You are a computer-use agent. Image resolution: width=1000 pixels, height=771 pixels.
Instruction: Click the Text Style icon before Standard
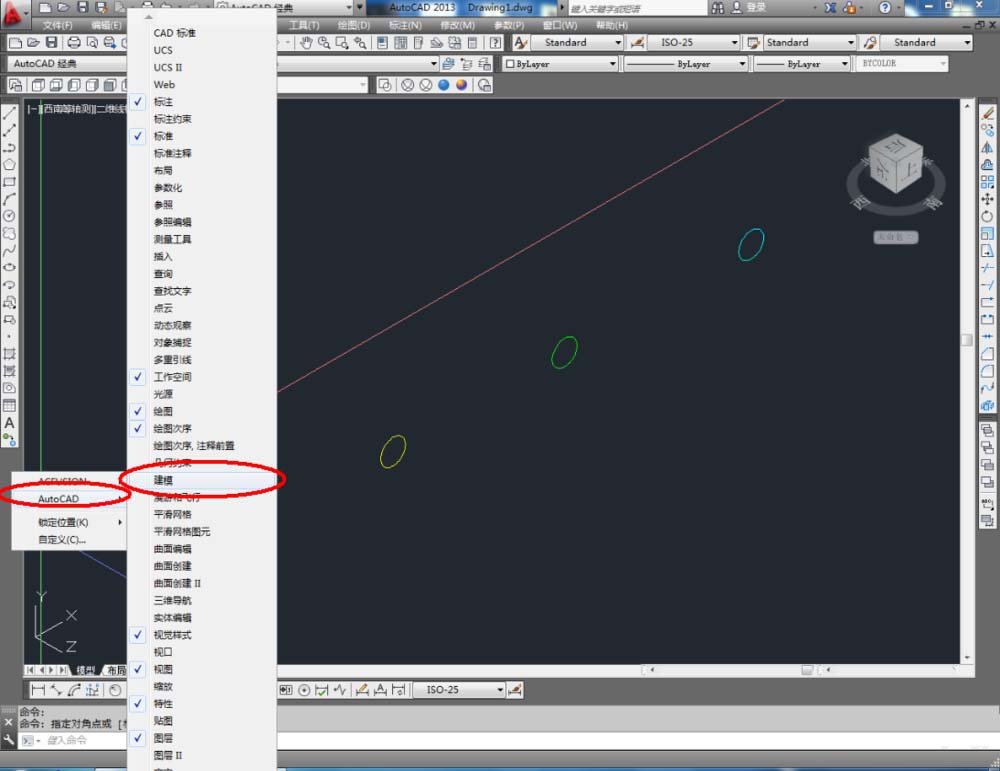click(x=521, y=43)
